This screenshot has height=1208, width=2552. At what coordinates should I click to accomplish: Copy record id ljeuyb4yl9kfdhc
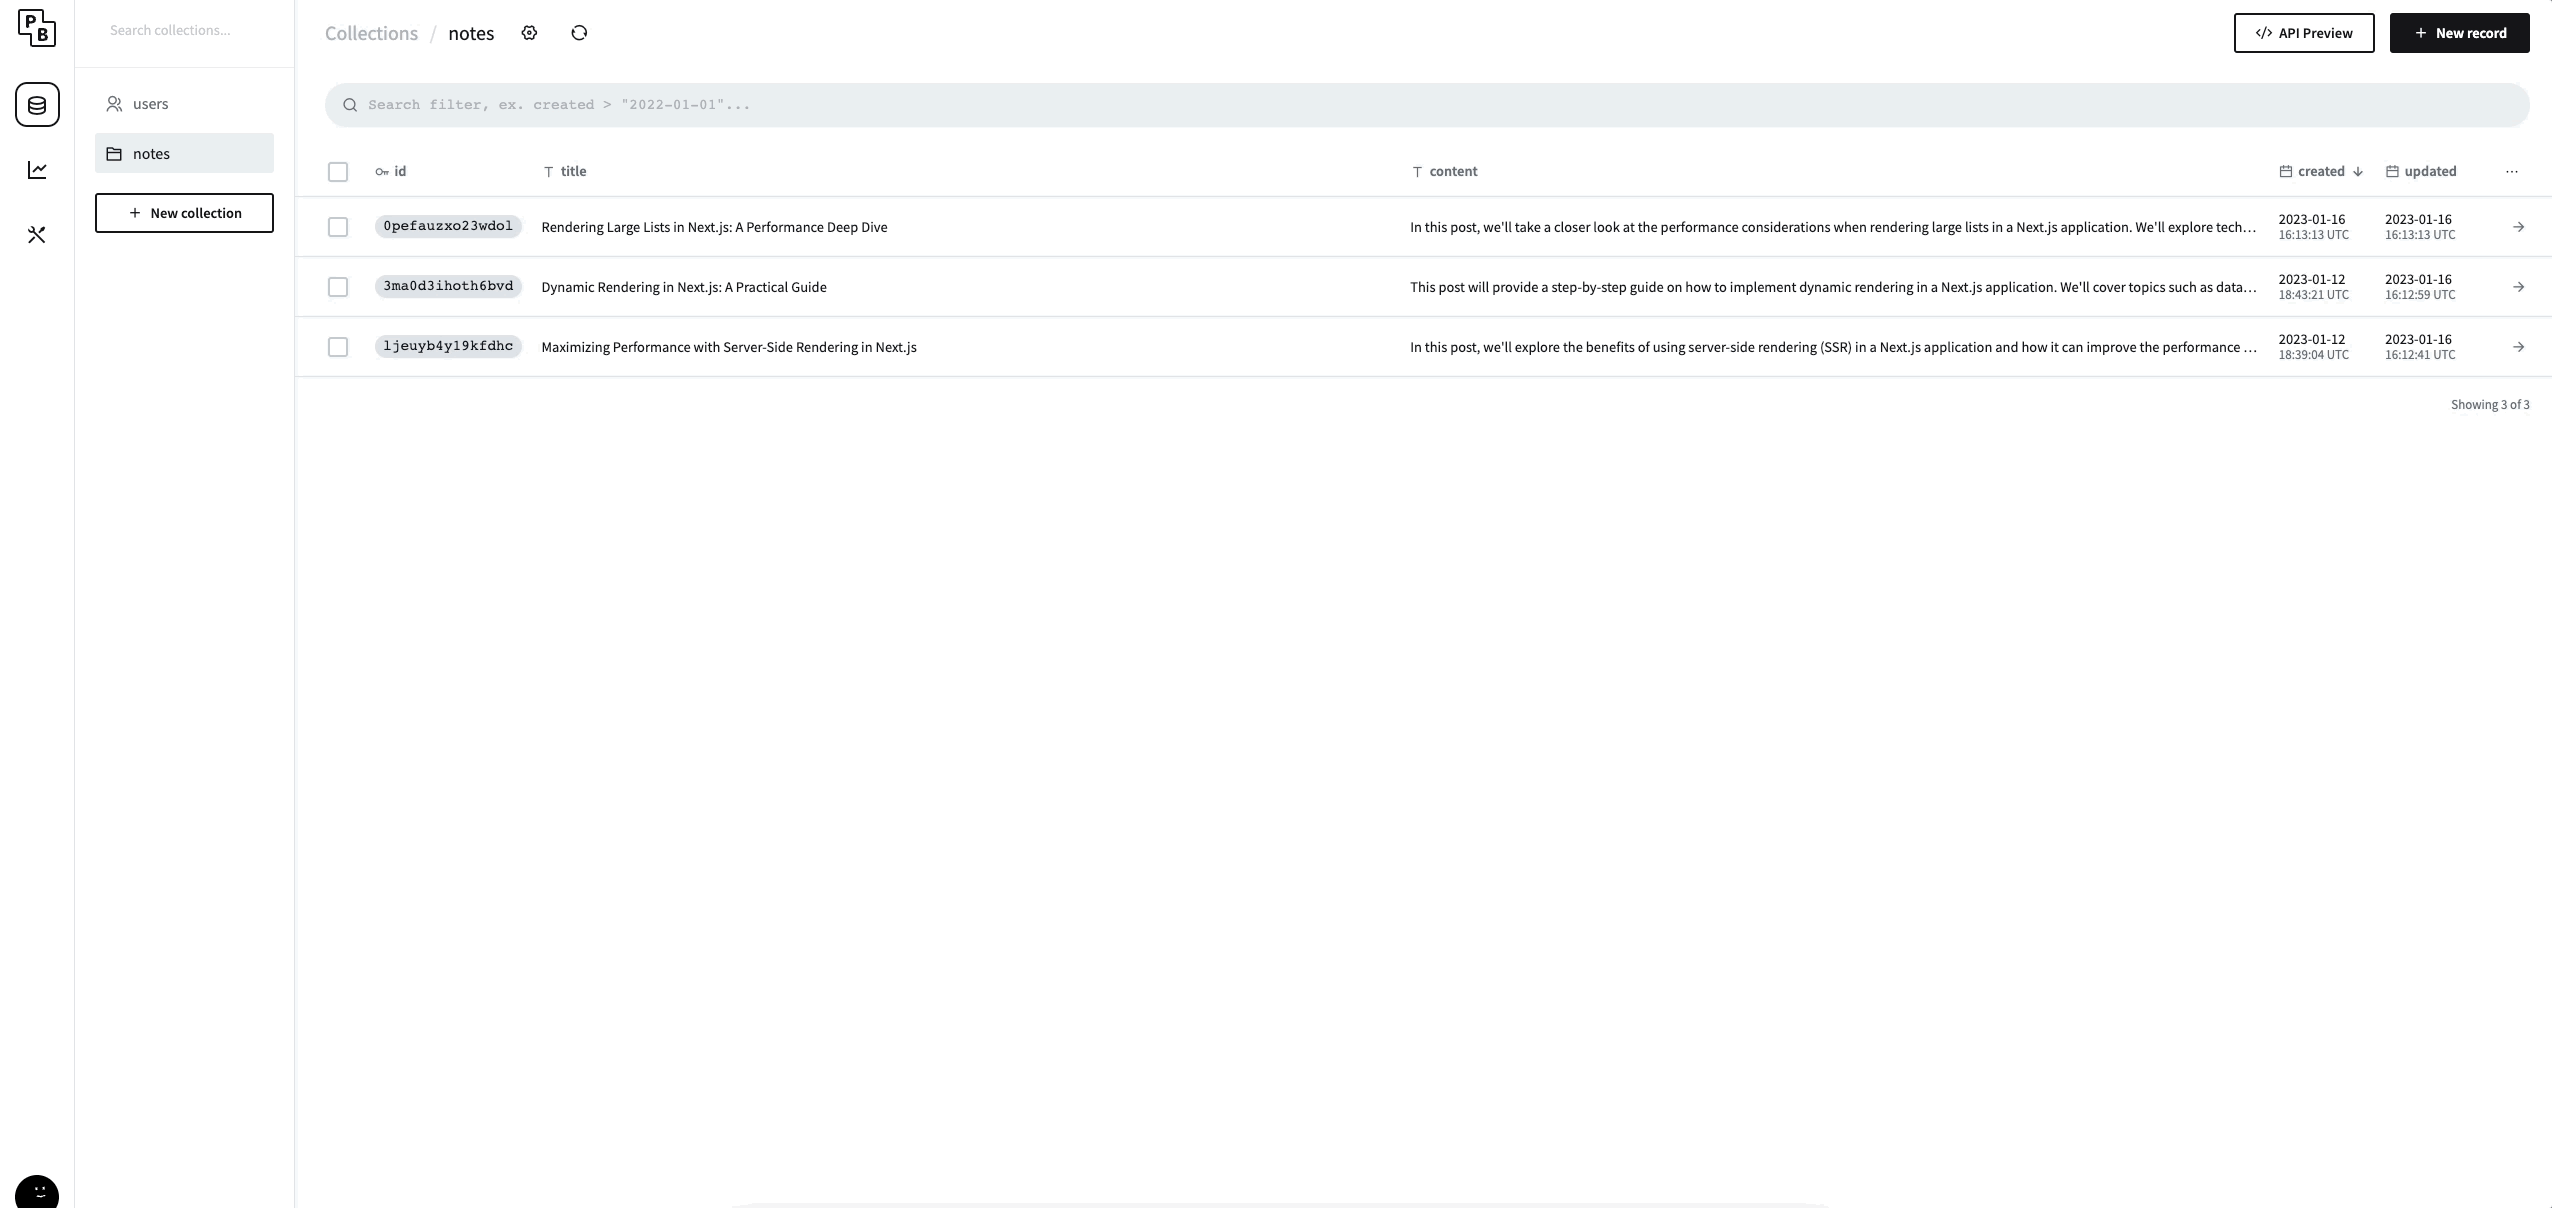click(x=448, y=346)
